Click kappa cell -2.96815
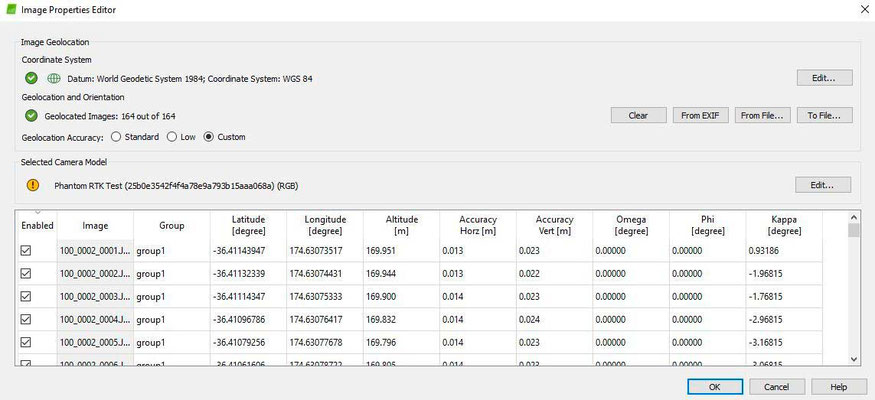This screenshot has width=875, height=400. click(784, 320)
